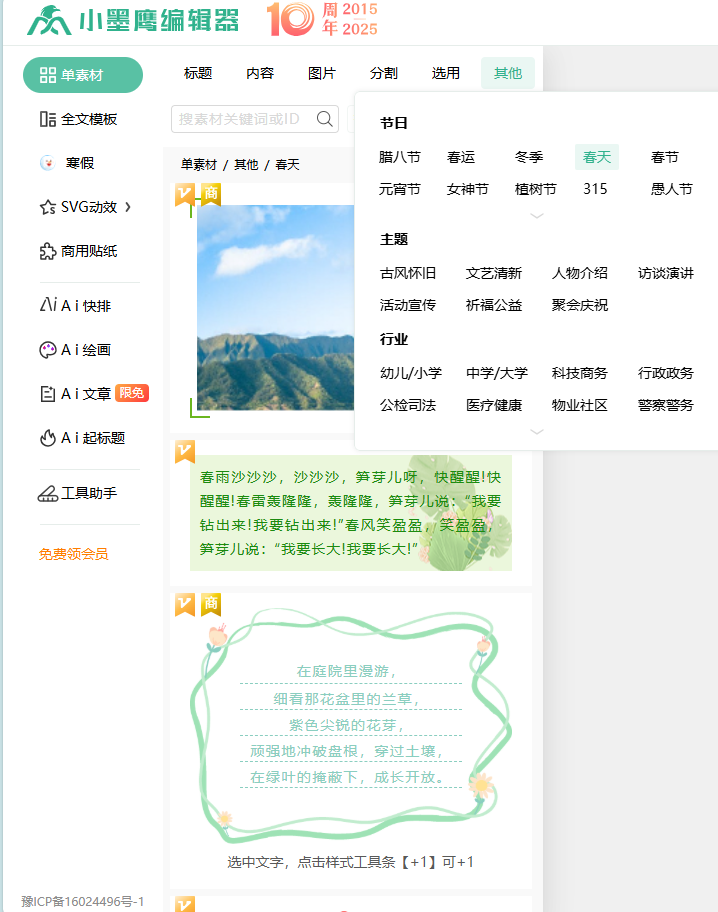Switch to the 图片 tab
Viewport: 718px width, 912px height.
(x=322, y=73)
